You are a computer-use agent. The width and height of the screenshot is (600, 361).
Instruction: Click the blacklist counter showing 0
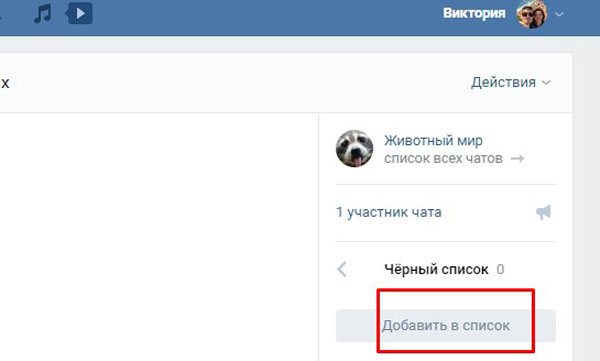[500, 269]
